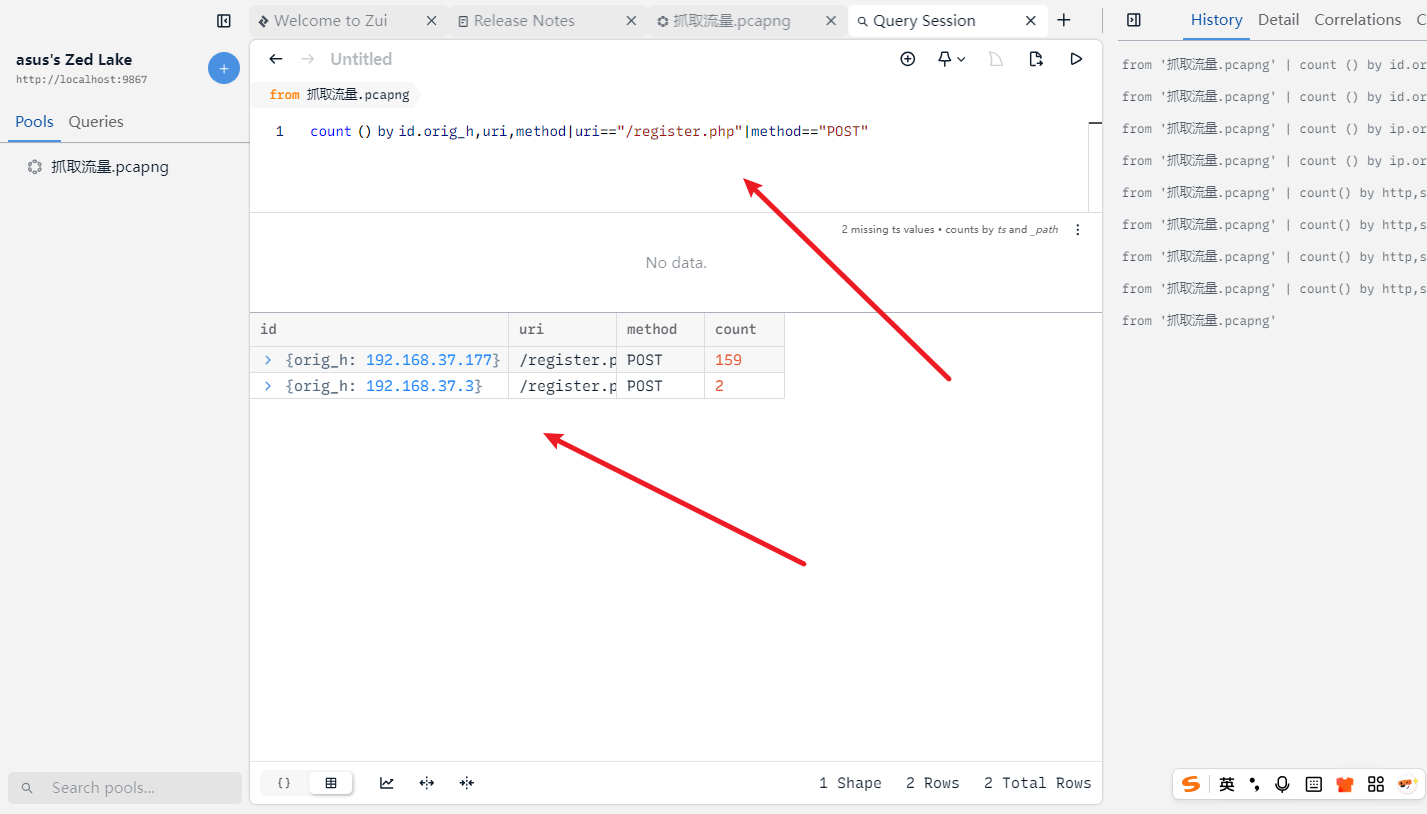
Task: Click blue plus button to add pool
Action: [223, 68]
